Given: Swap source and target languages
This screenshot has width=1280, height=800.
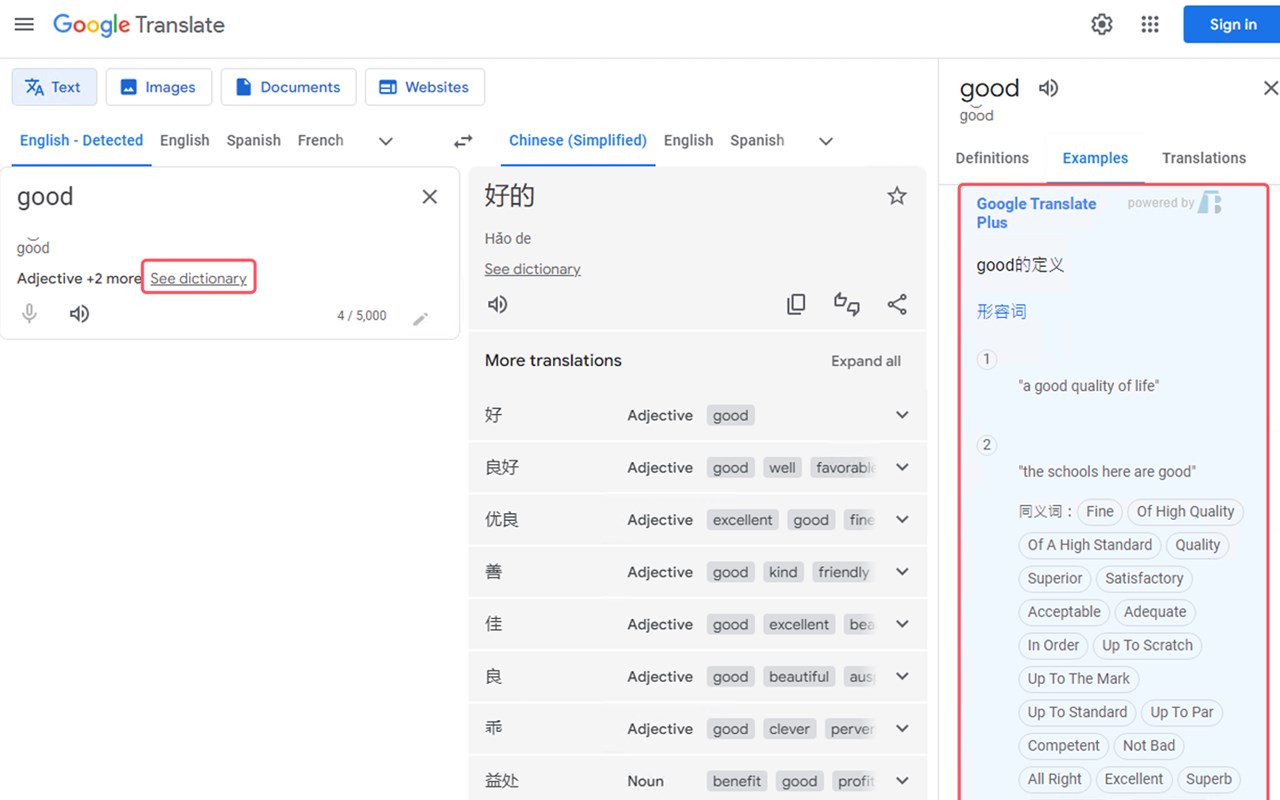Looking at the screenshot, I should point(463,141).
